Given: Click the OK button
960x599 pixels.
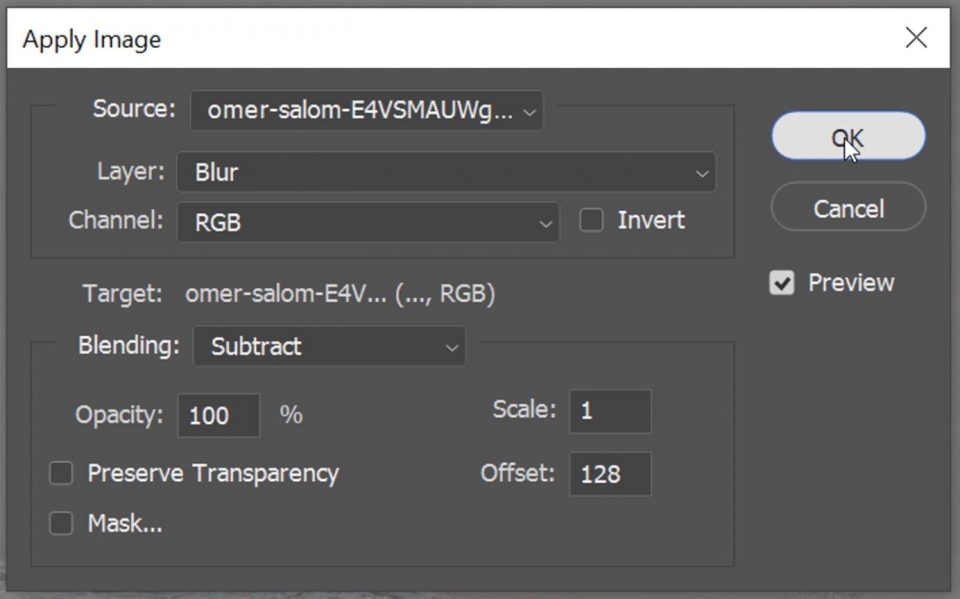Looking at the screenshot, I should point(847,136).
